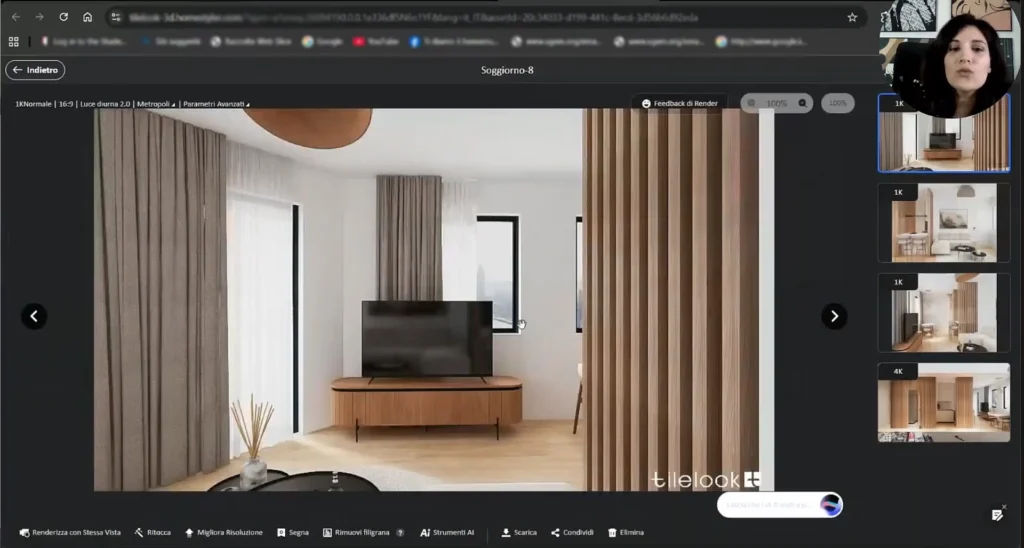Click the zoom in magnifier icon

pos(803,103)
